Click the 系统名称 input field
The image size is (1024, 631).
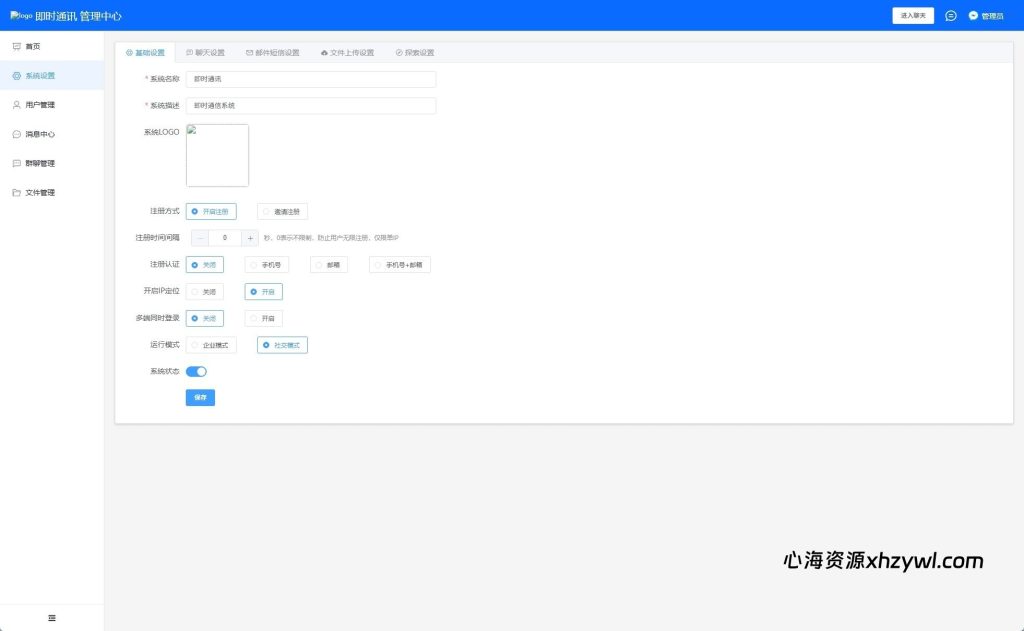[311, 79]
